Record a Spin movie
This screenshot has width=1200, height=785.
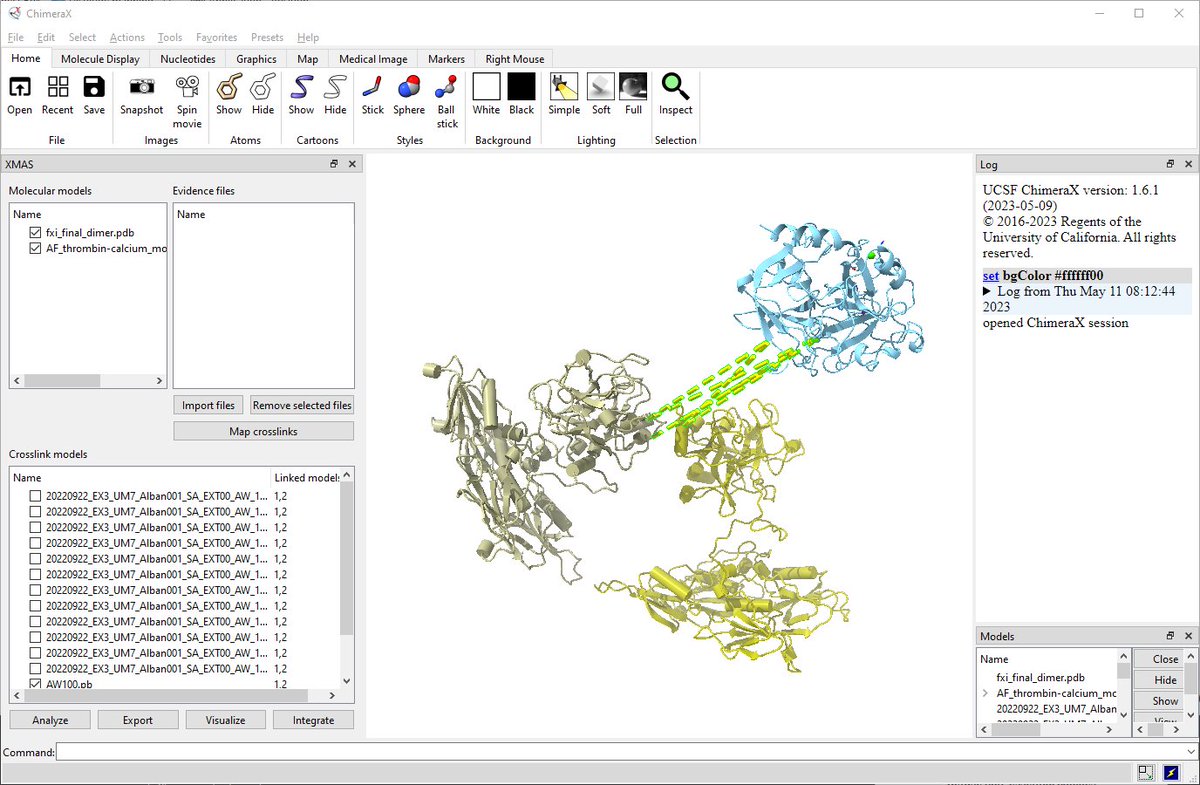187,88
